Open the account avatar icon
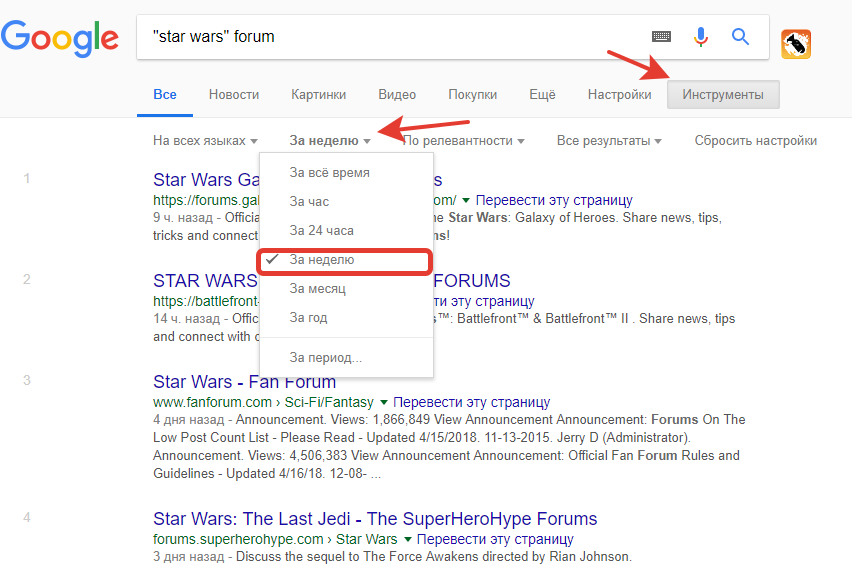This screenshot has height=580, width=852. tap(796, 44)
